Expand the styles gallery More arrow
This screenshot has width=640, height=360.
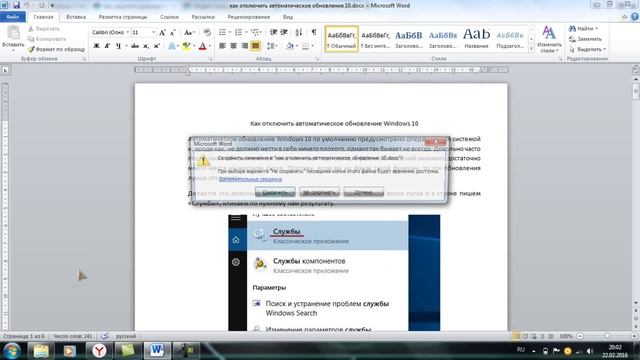click(x=531, y=49)
